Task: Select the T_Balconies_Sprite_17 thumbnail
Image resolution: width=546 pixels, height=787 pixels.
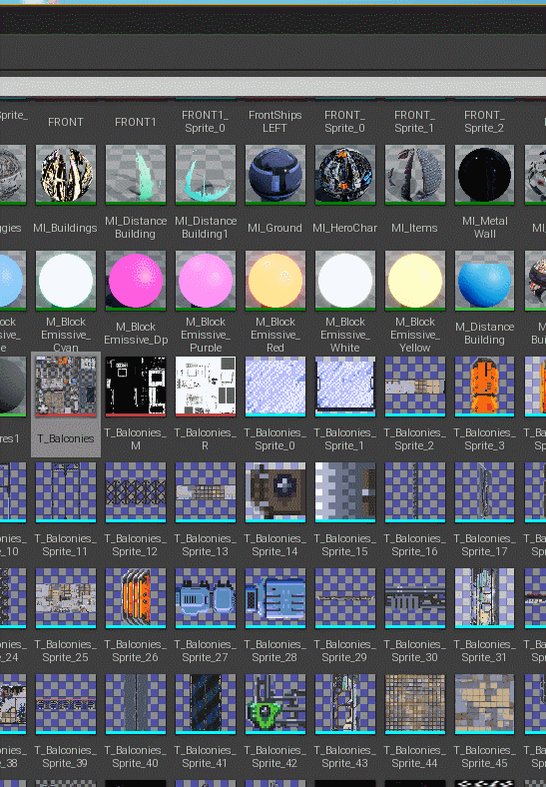Action: pyautogui.click(x=484, y=492)
